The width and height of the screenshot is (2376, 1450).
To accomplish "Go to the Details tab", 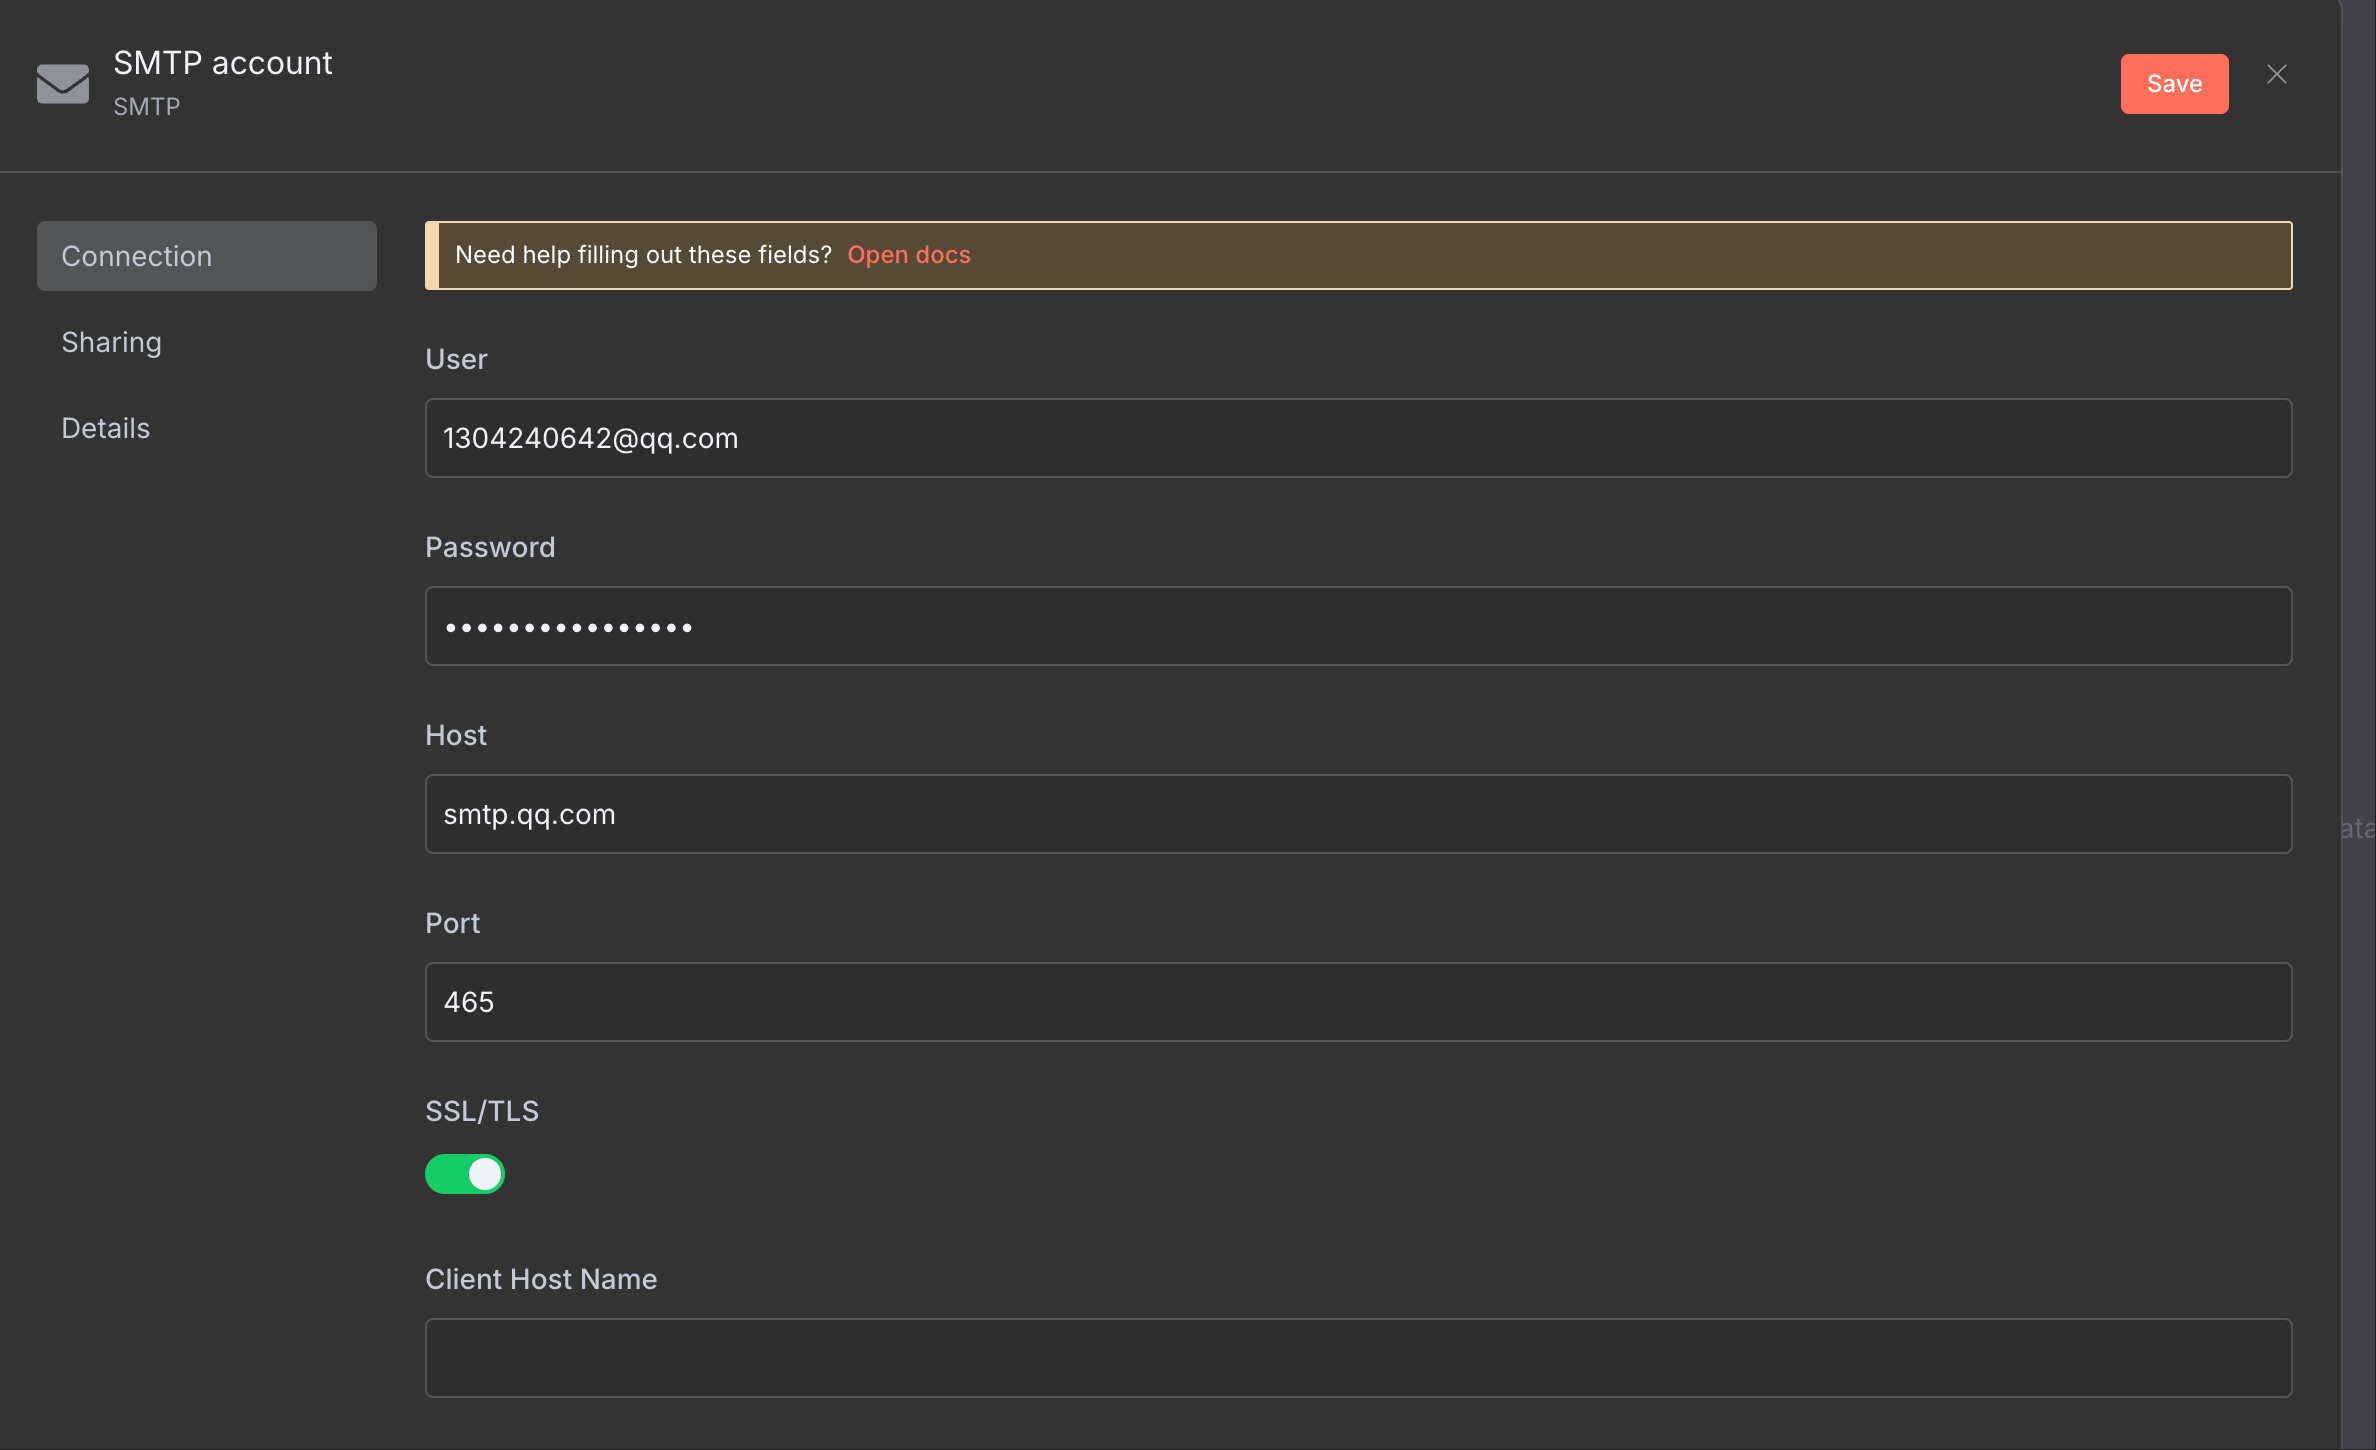I will tap(105, 428).
